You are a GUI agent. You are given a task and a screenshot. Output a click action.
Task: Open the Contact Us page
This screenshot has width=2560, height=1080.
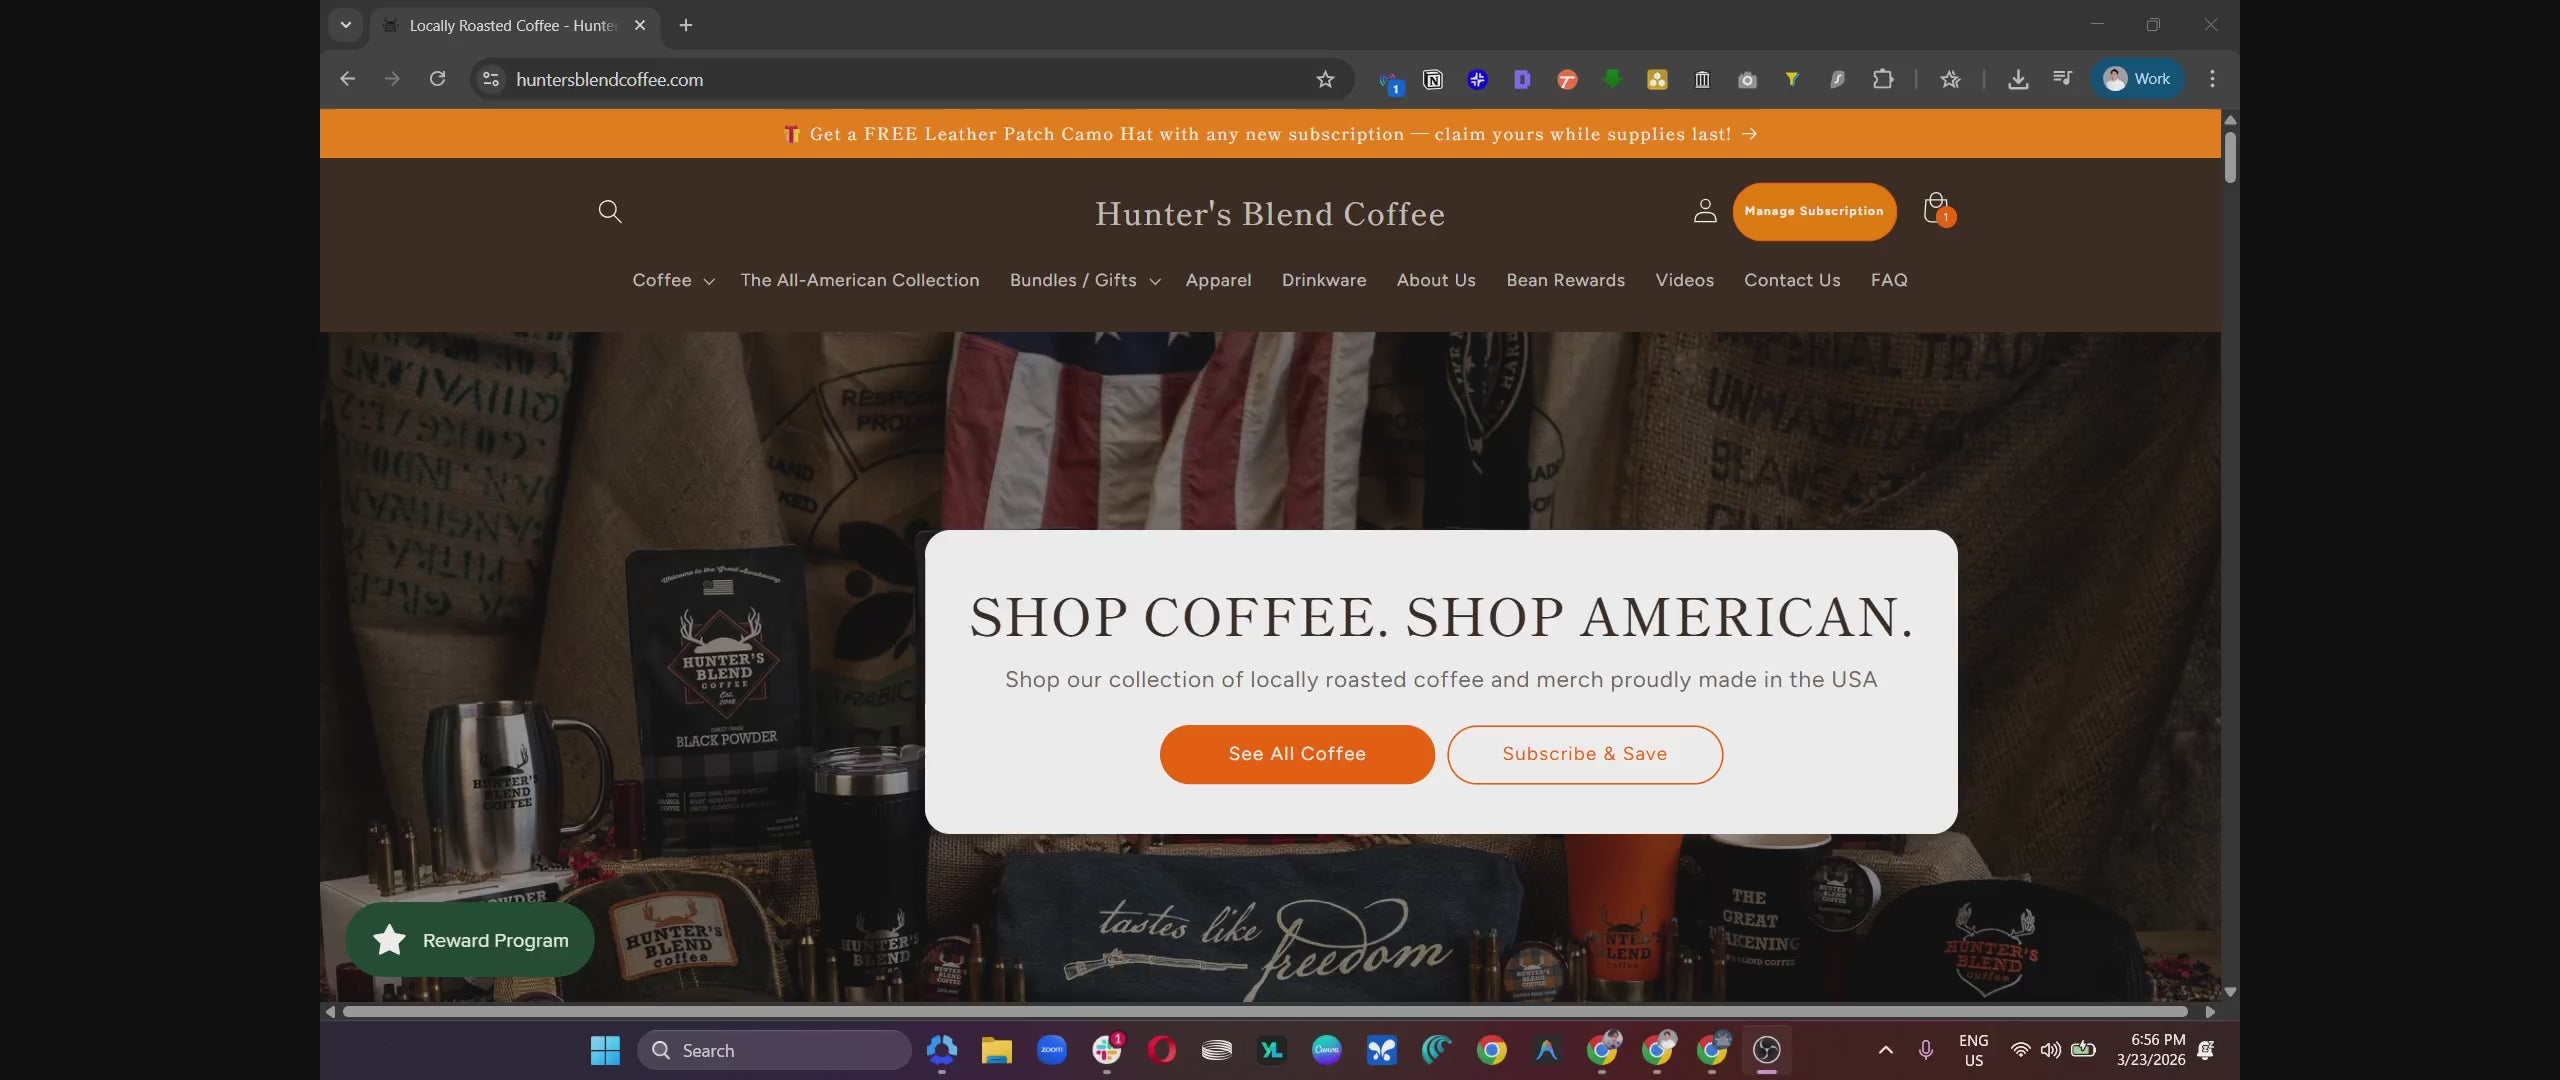pos(1792,280)
